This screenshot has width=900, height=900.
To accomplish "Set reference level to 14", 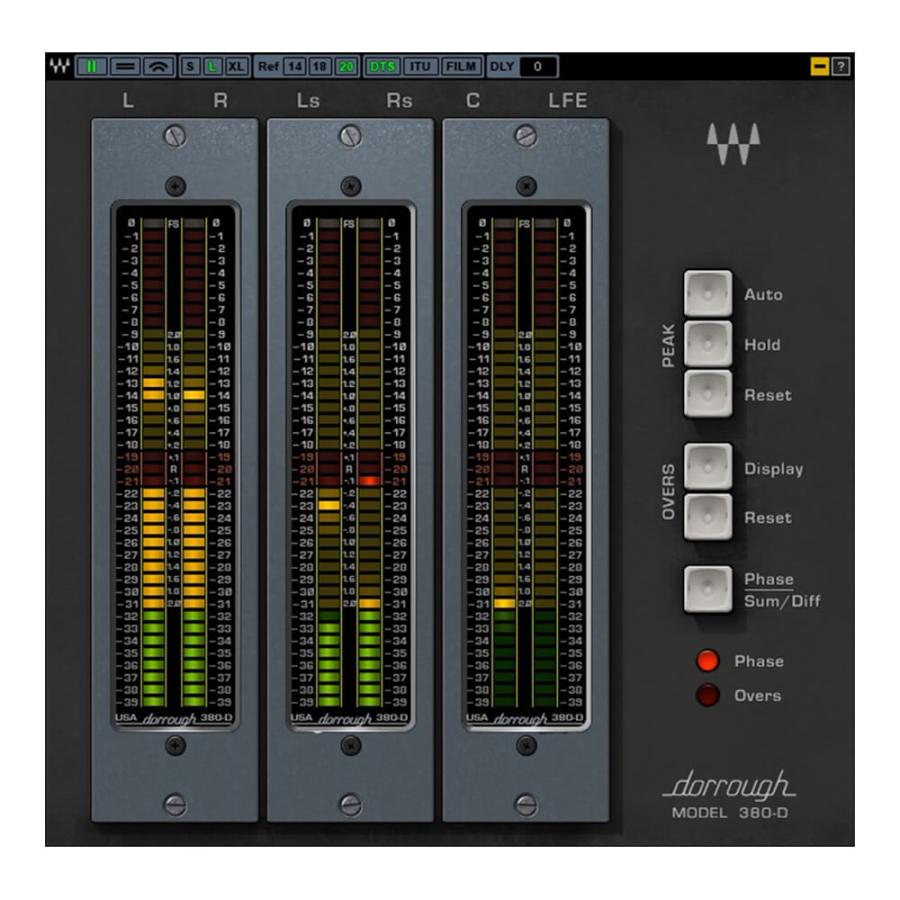I will (x=294, y=67).
